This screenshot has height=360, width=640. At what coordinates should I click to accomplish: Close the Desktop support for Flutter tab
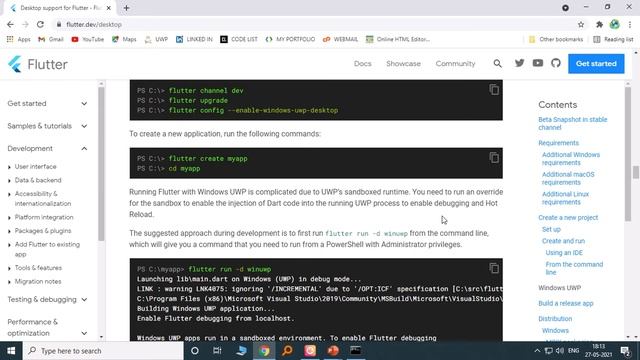[109, 8]
